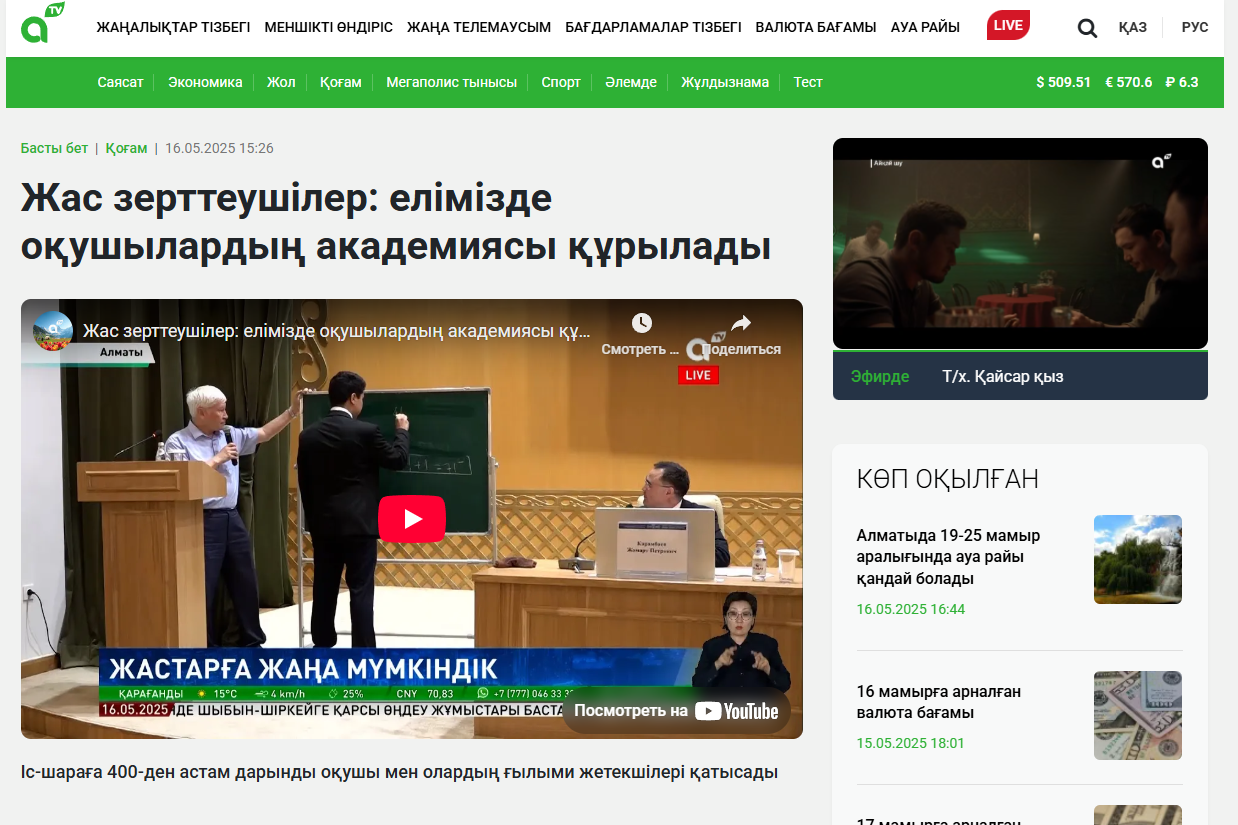Open the search magnifier icon
This screenshot has height=825, width=1238.
(1087, 28)
